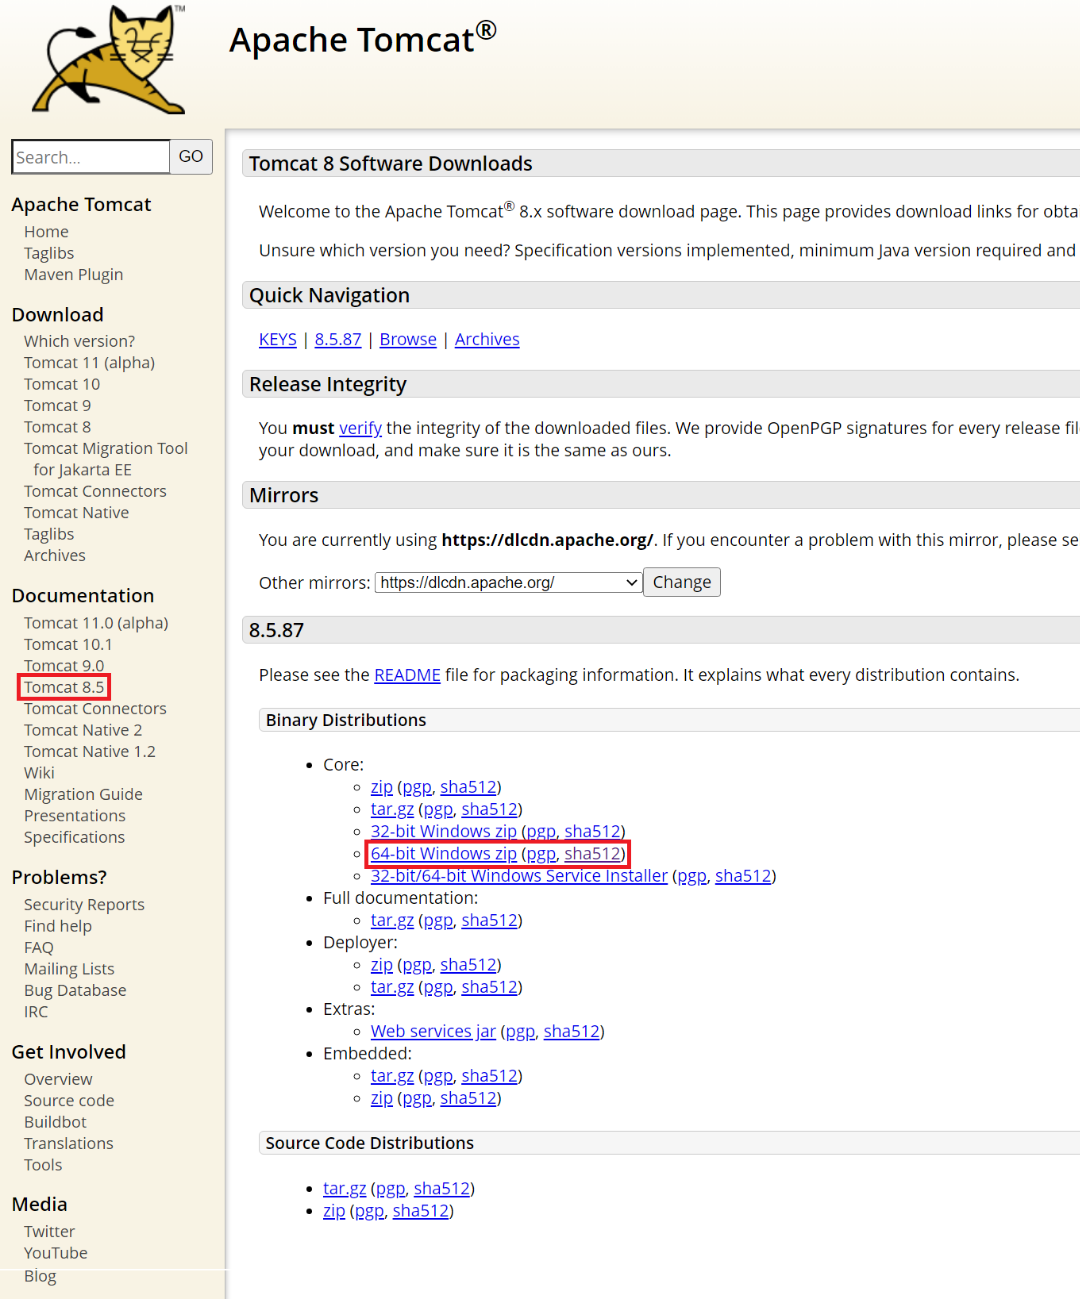The image size is (1080, 1299).
Task: Open Tomcat 8.5 documentation
Action: point(64,687)
